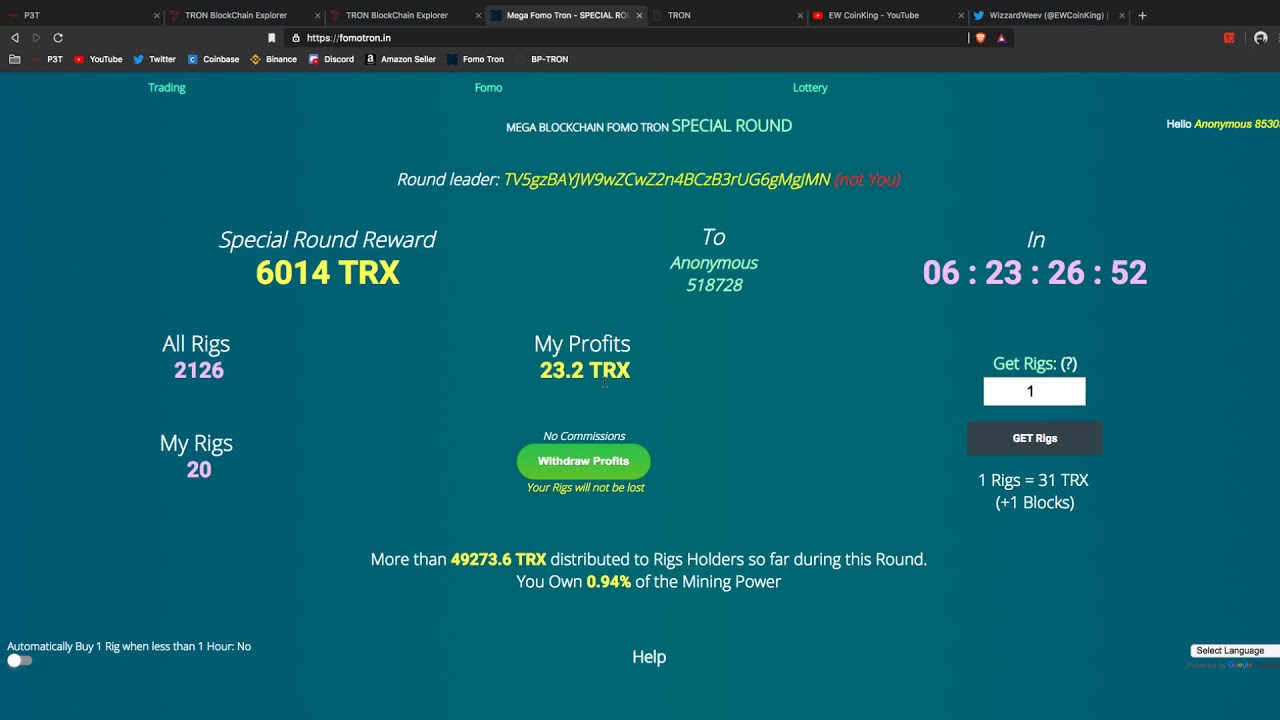Screen dimensions: 1280x720
Task: Open the bookmarks folder icon
Action: (x=14, y=59)
